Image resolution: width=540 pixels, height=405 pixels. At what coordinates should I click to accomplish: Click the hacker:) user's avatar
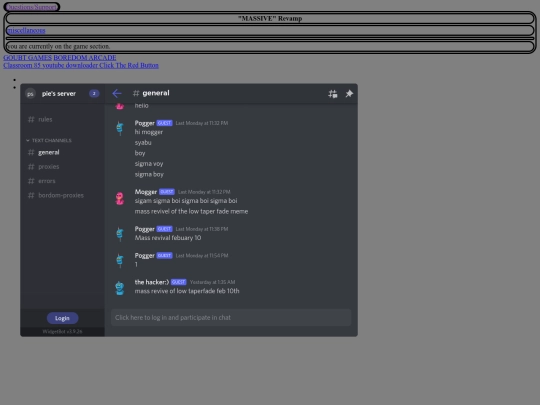pyautogui.click(x=120, y=288)
